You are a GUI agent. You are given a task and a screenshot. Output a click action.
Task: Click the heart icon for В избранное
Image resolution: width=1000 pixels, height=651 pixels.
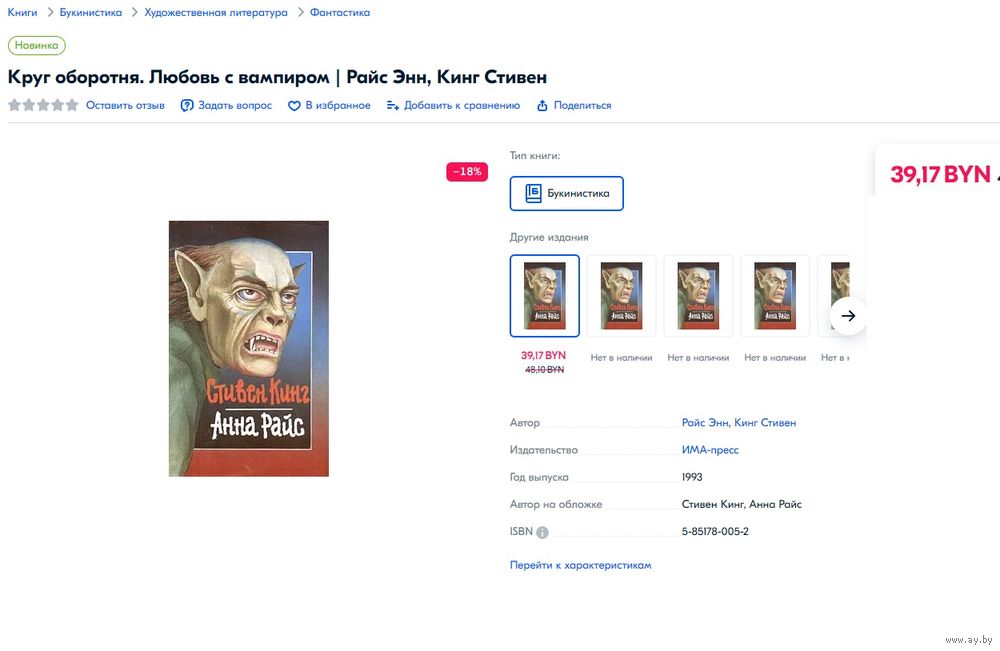point(294,106)
